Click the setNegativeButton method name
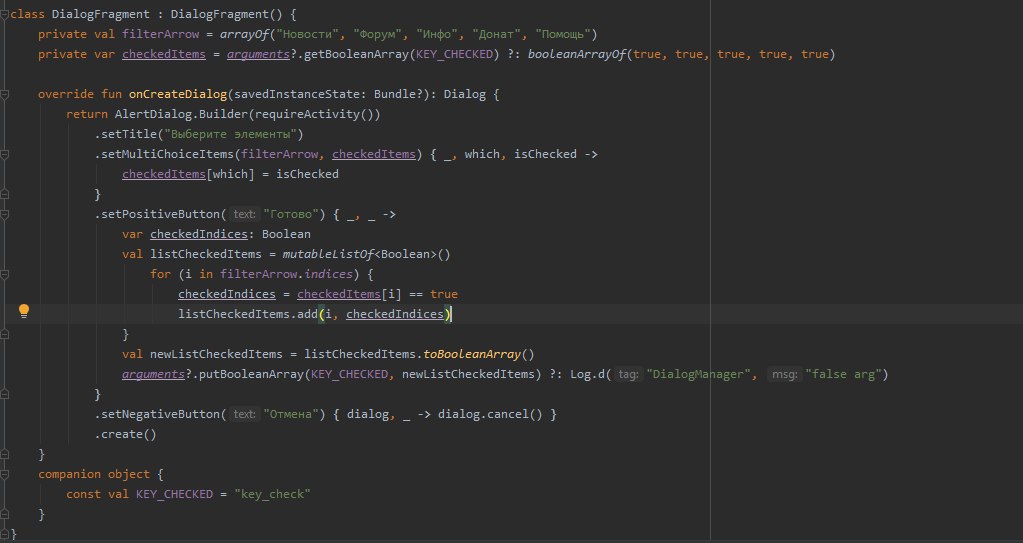This screenshot has width=1023, height=543. coord(160,414)
